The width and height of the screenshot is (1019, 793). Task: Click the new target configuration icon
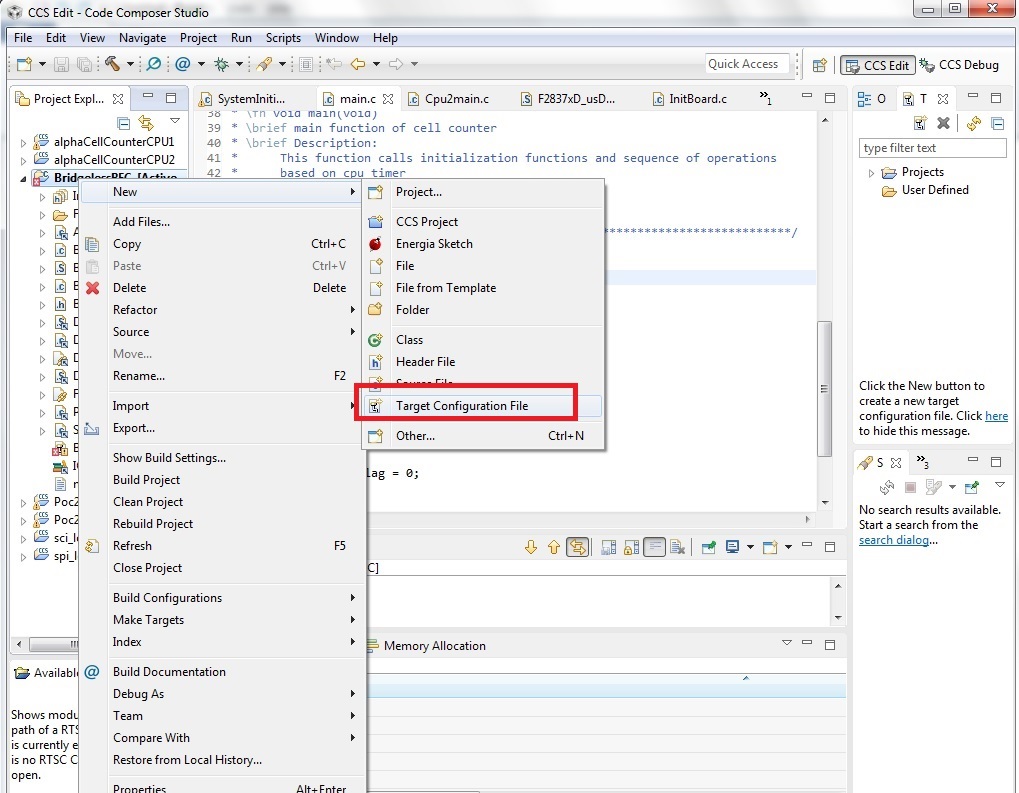(x=920, y=123)
